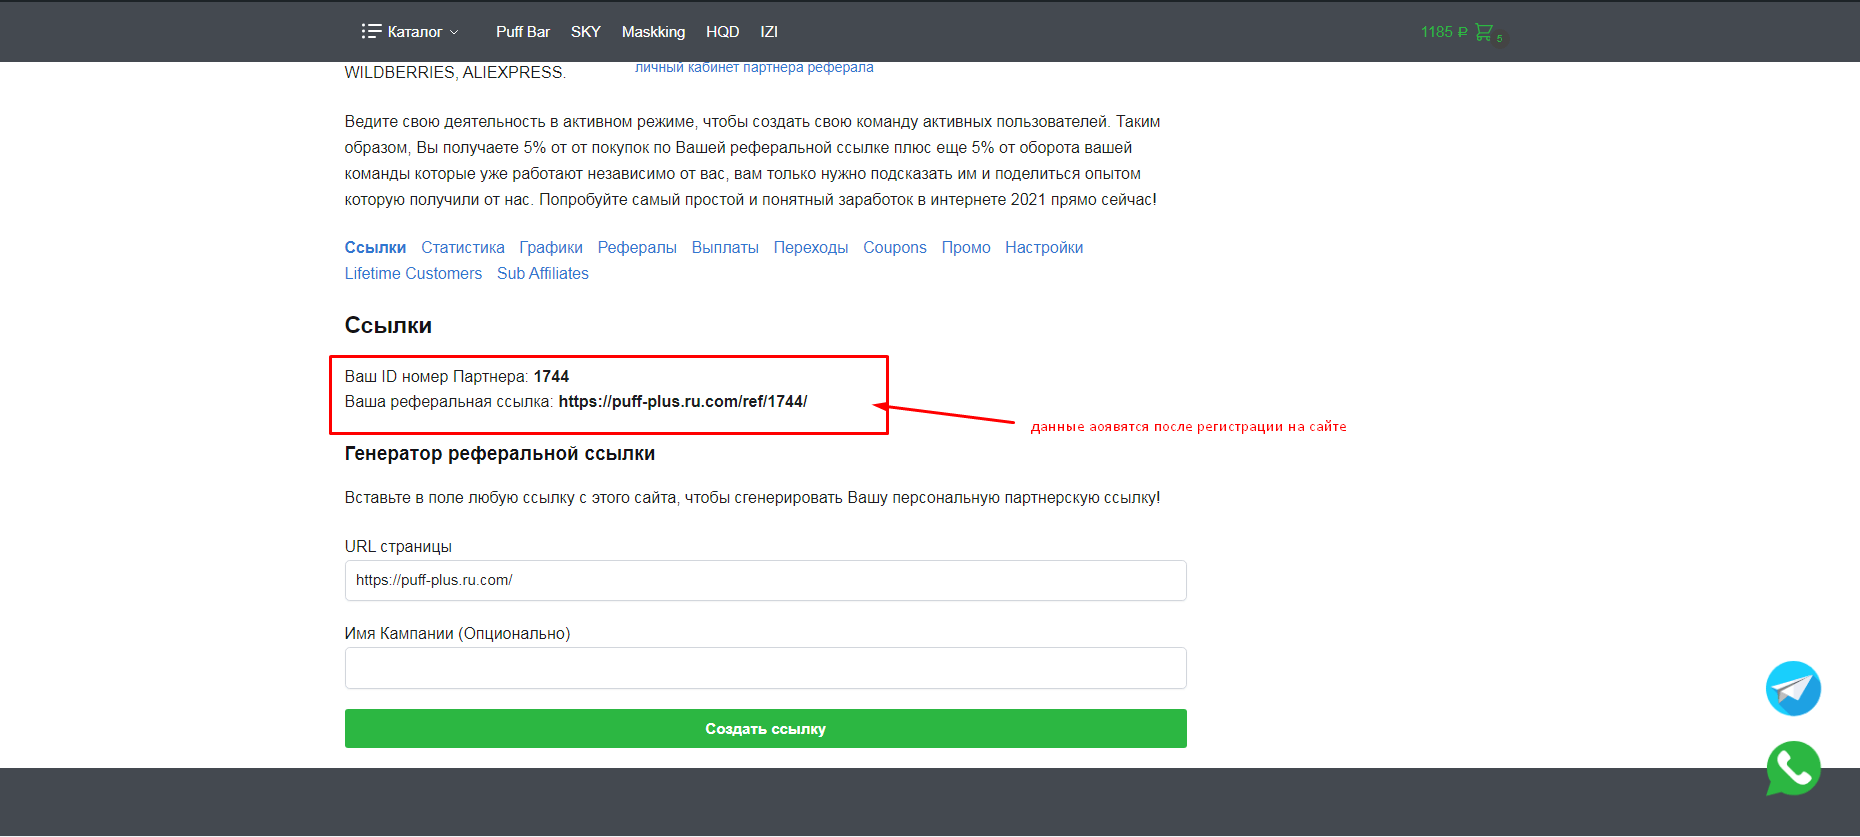Go to Maskking category
The height and width of the screenshot is (837, 1860).
click(653, 32)
